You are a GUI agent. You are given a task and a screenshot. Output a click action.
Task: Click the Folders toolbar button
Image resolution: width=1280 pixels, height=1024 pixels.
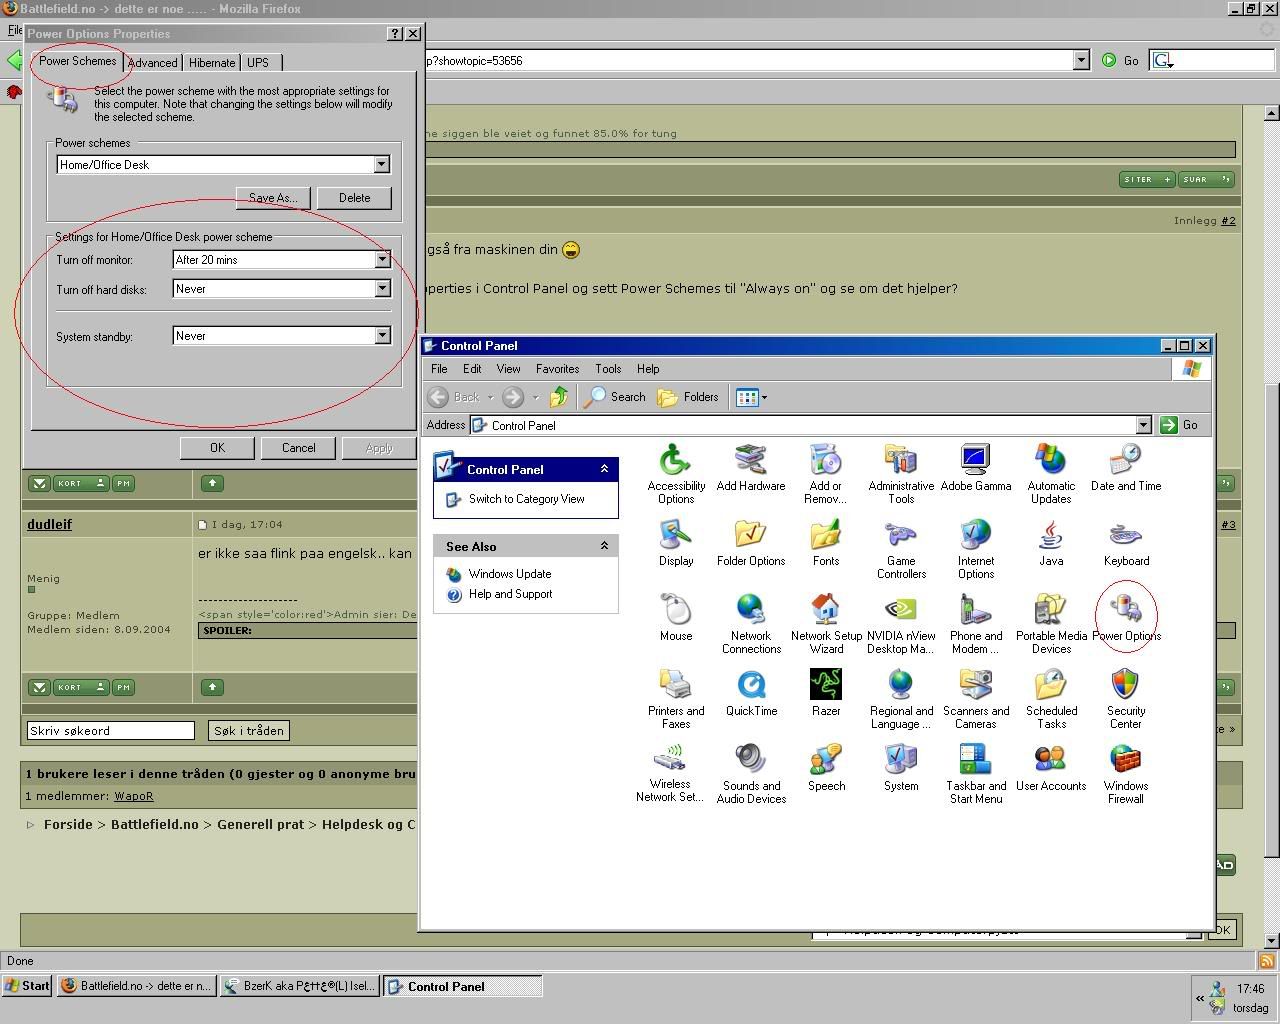[x=688, y=397]
